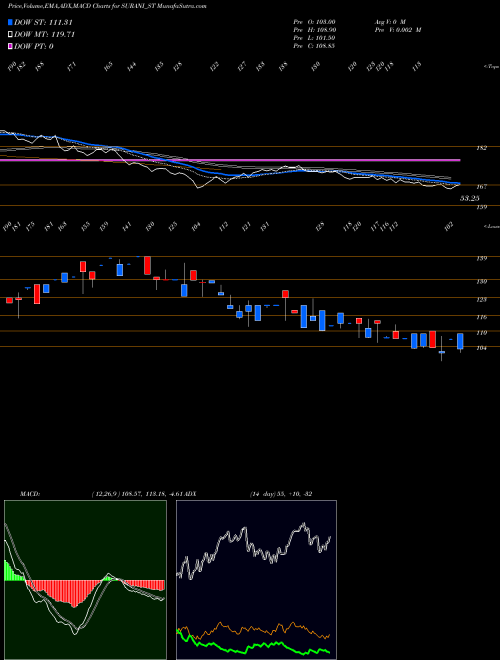Click the blue DOW ST legend square
Viewport: 500px width, 660px height.
click(10, 23)
